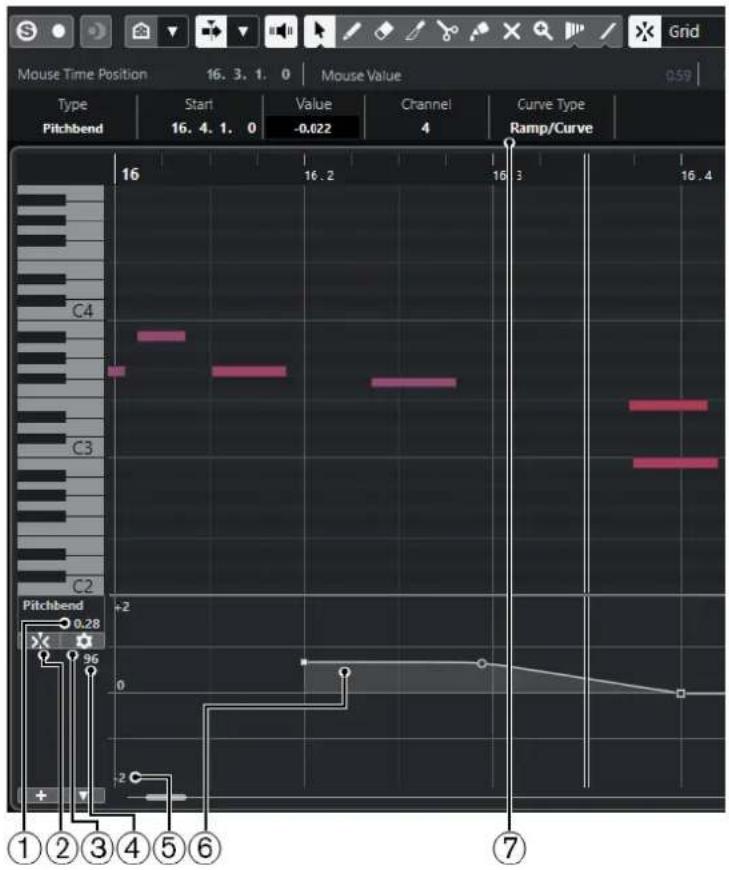Open the Pitchbend controller lane selector
The width and height of the screenshot is (729, 870).
pyautogui.click(x=53, y=605)
